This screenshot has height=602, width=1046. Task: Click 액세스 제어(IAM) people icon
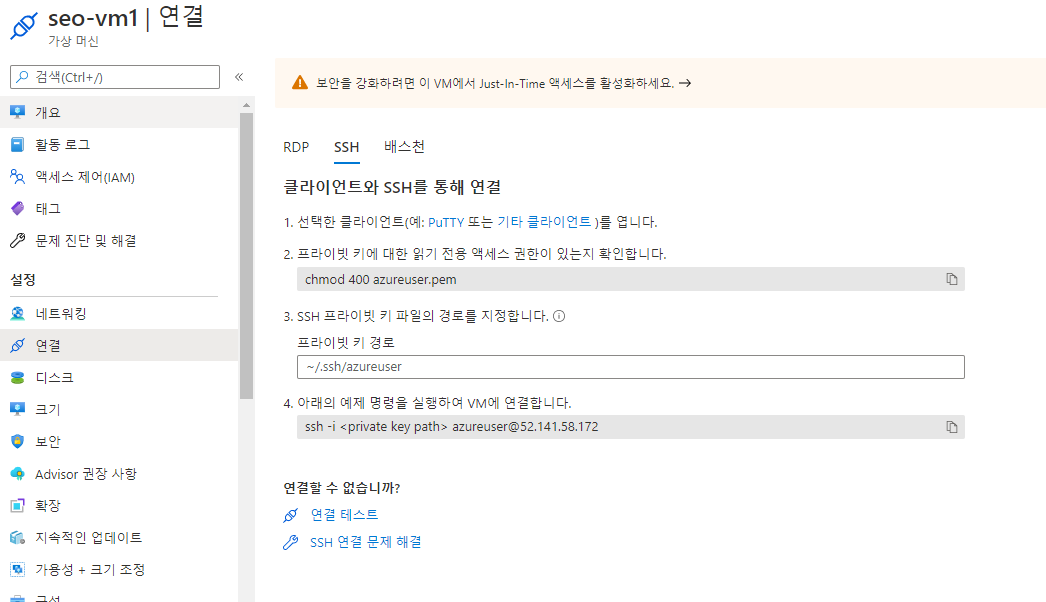18,176
